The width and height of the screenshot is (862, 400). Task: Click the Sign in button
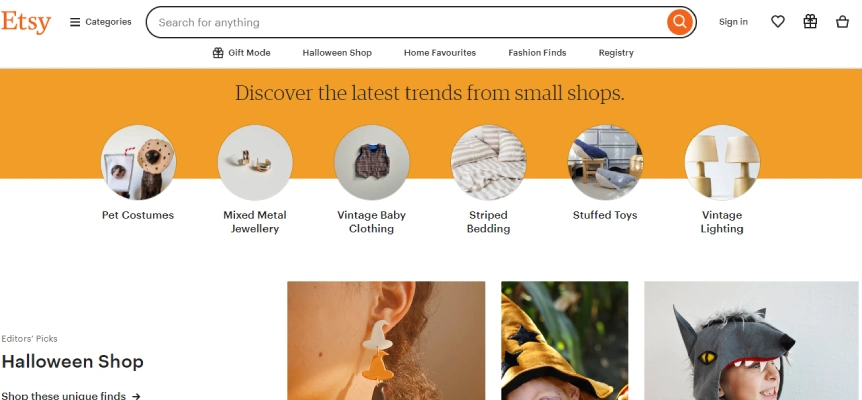733,22
